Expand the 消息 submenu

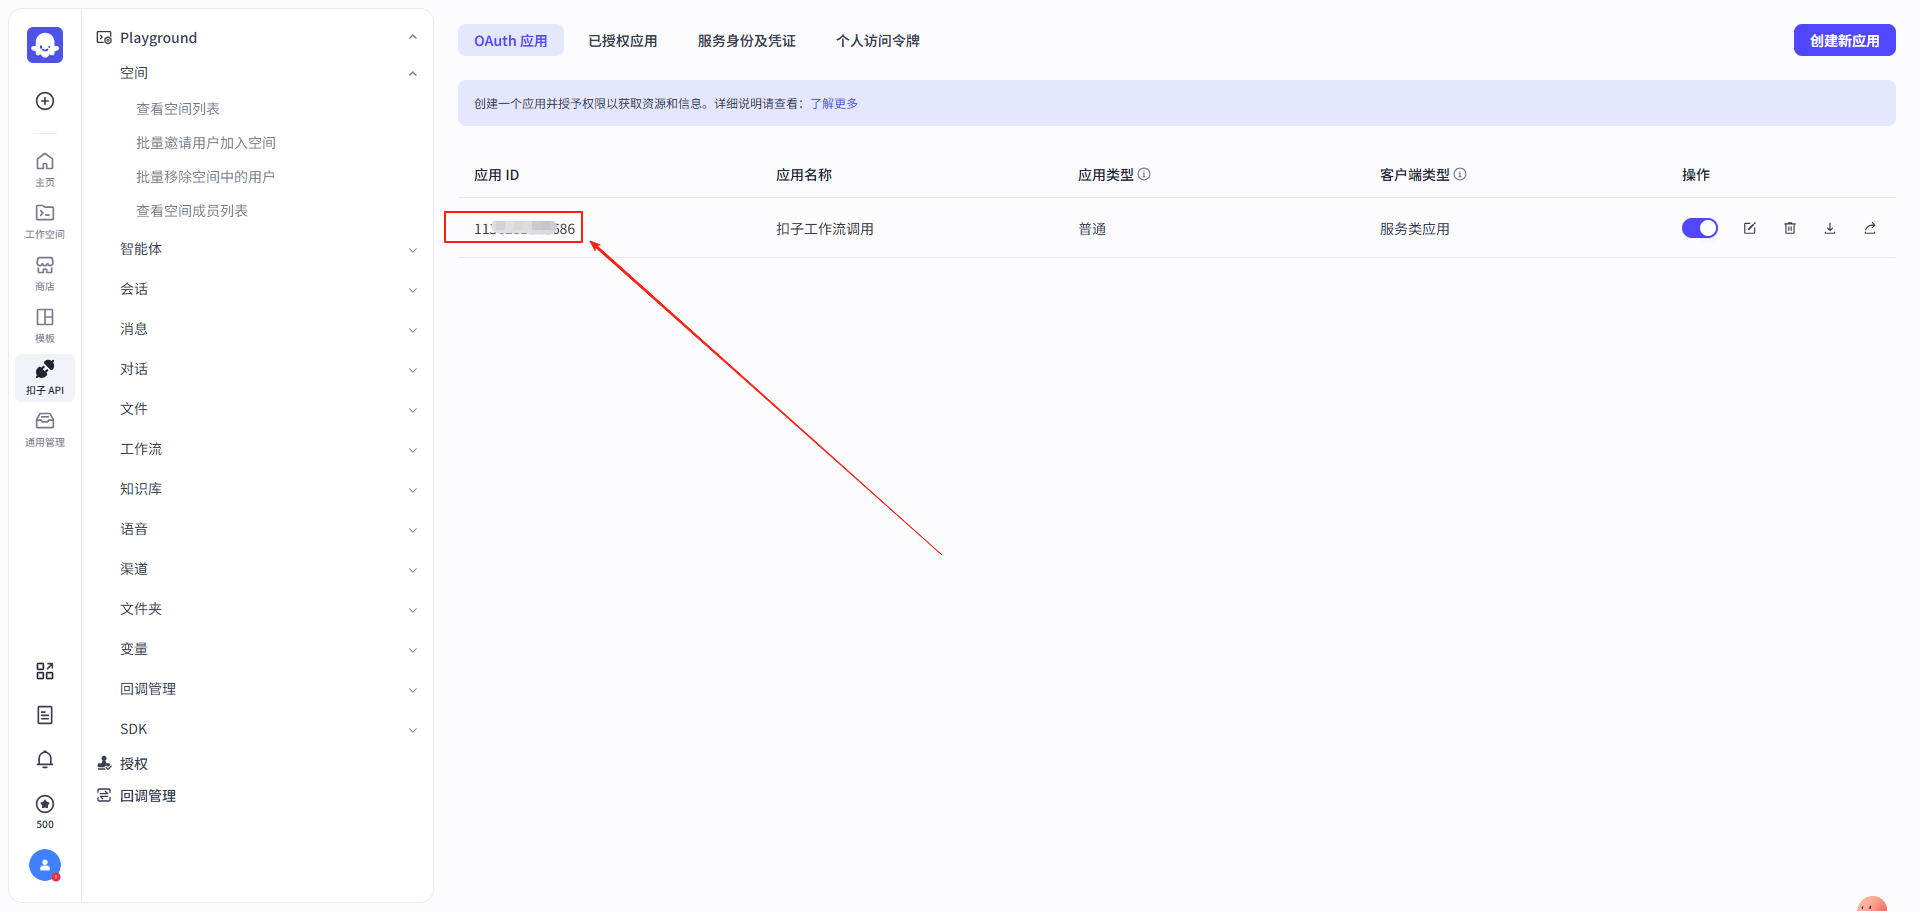413,330
